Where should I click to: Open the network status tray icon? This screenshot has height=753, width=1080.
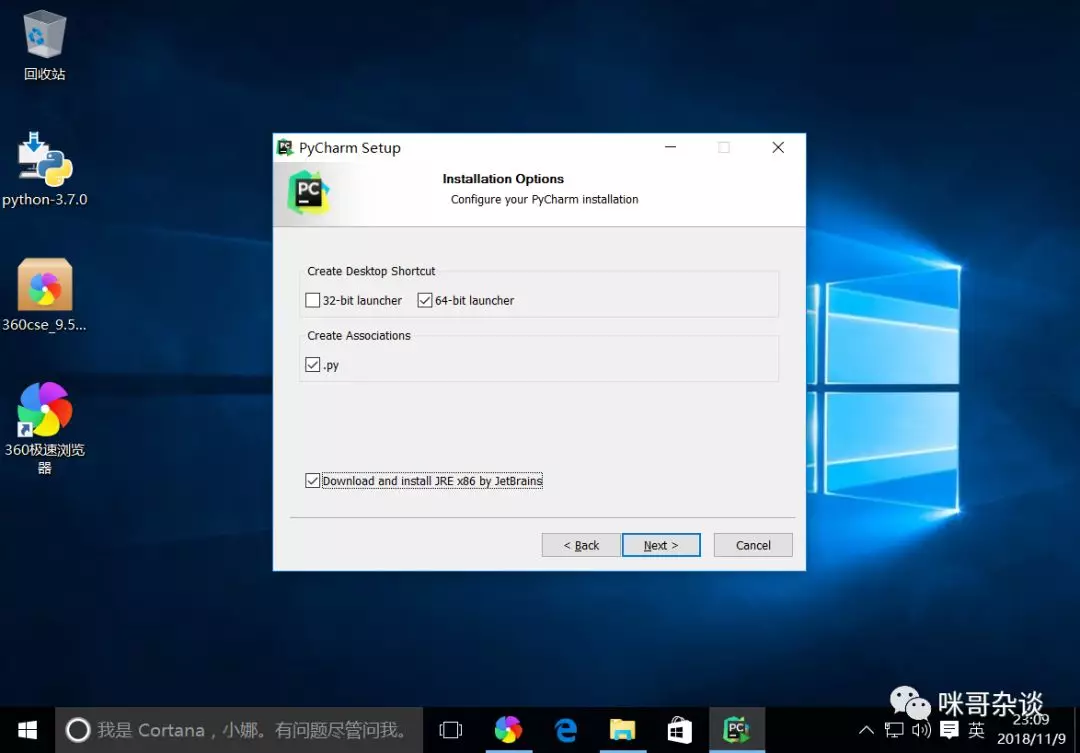tap(894, 730)
